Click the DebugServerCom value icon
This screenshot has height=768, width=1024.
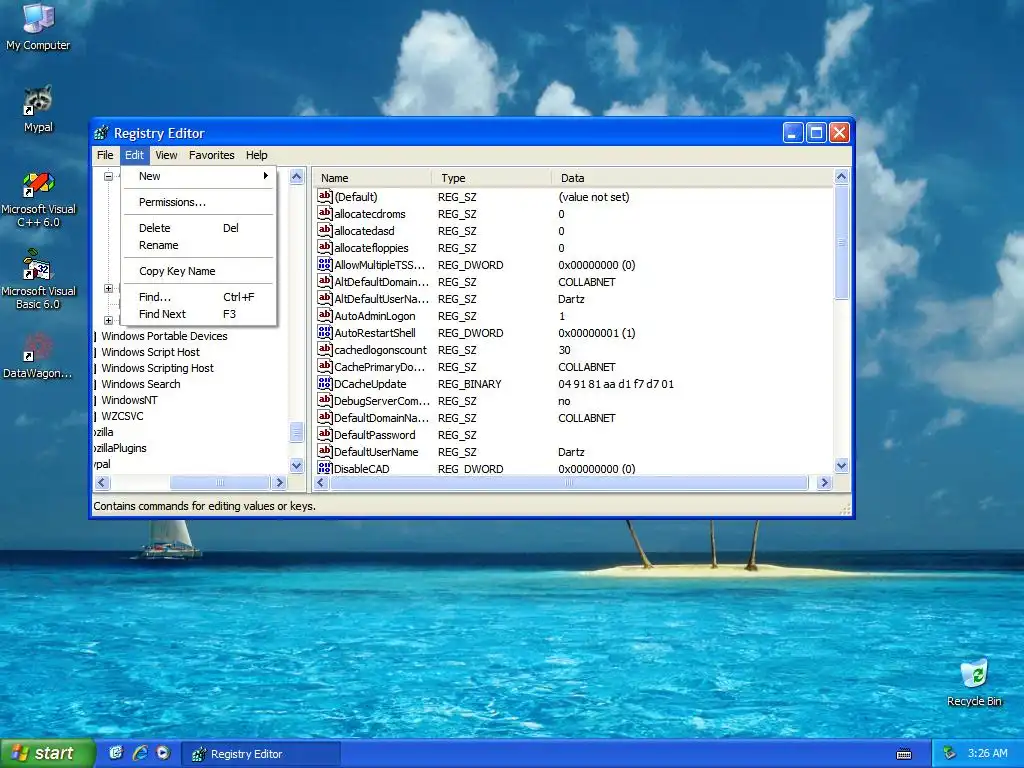[325, 400]
